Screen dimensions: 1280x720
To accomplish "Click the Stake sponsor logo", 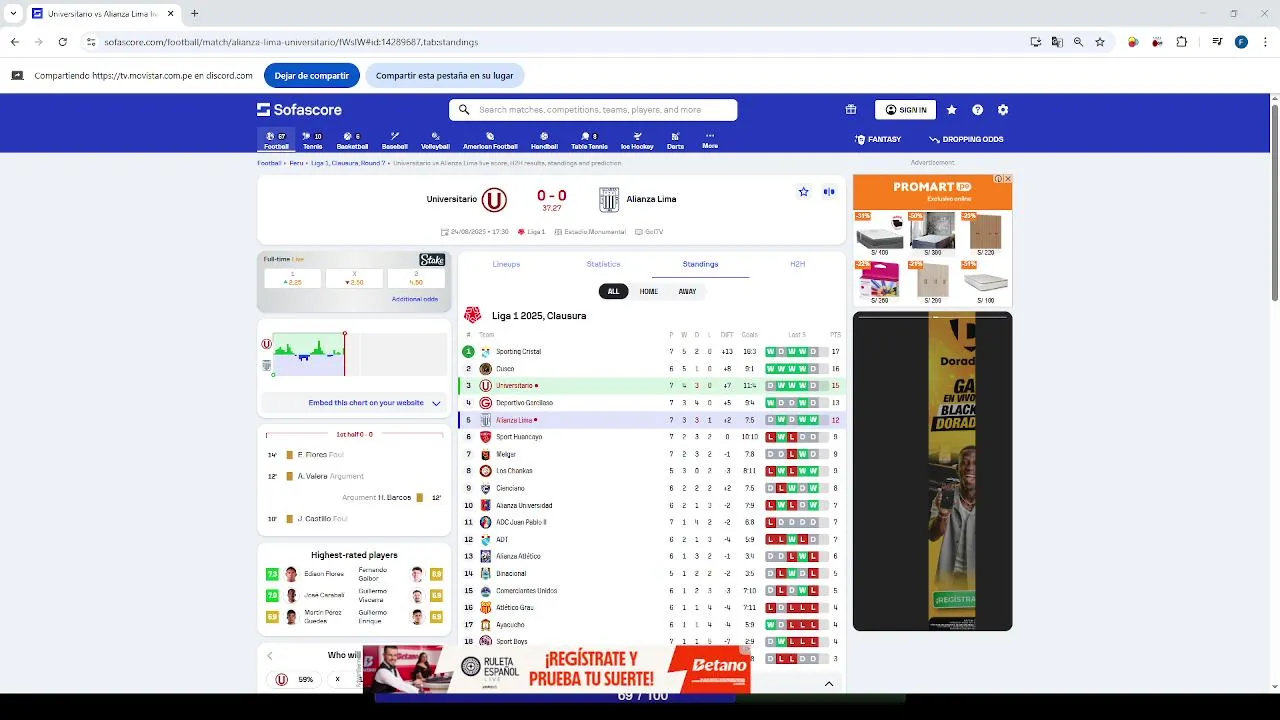I will tap(432, 260).
